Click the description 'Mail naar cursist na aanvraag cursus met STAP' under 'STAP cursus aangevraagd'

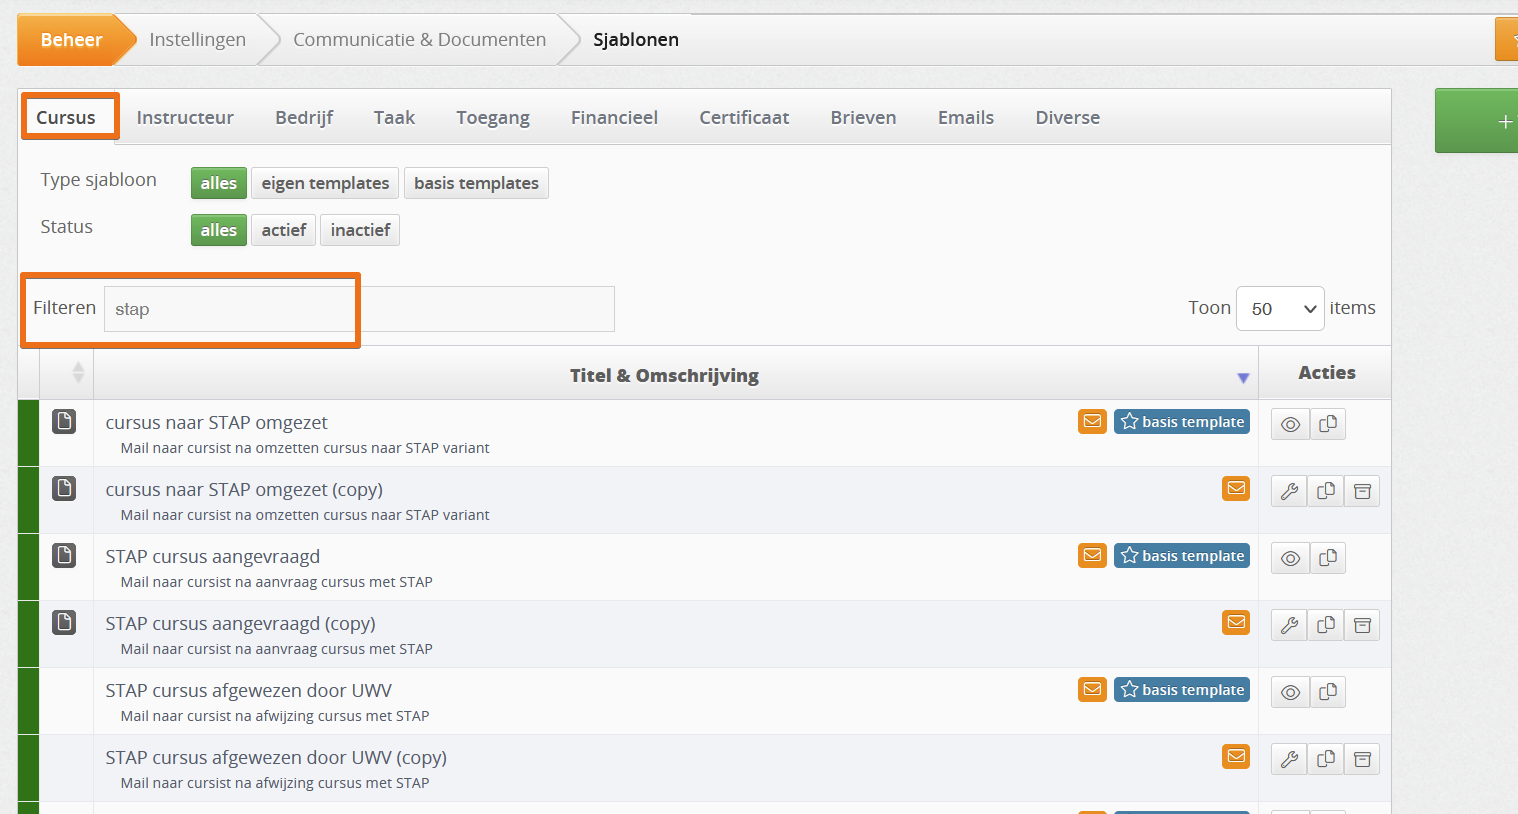coord(277,582)
